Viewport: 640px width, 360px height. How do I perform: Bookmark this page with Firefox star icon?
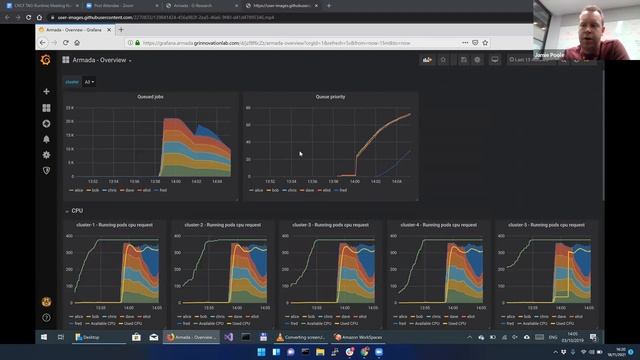point(485,42)
